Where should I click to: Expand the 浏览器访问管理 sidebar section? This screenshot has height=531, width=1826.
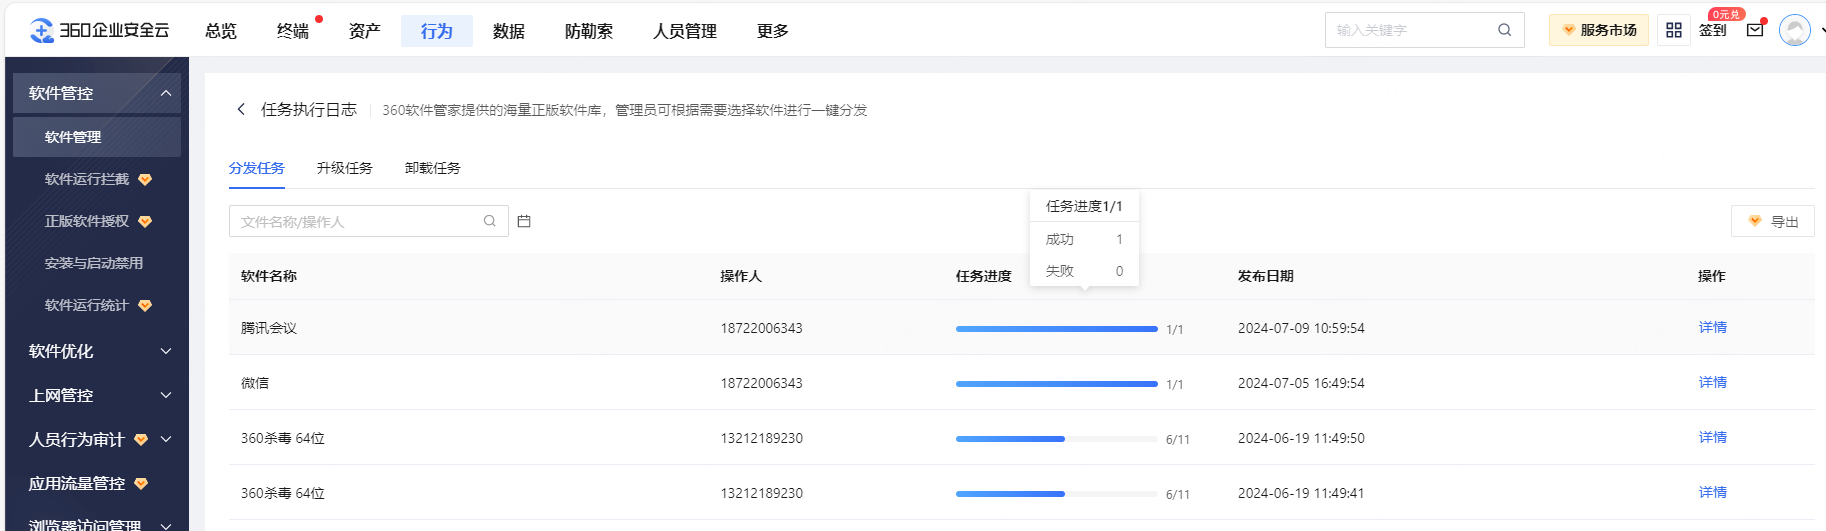coord(97,524)
